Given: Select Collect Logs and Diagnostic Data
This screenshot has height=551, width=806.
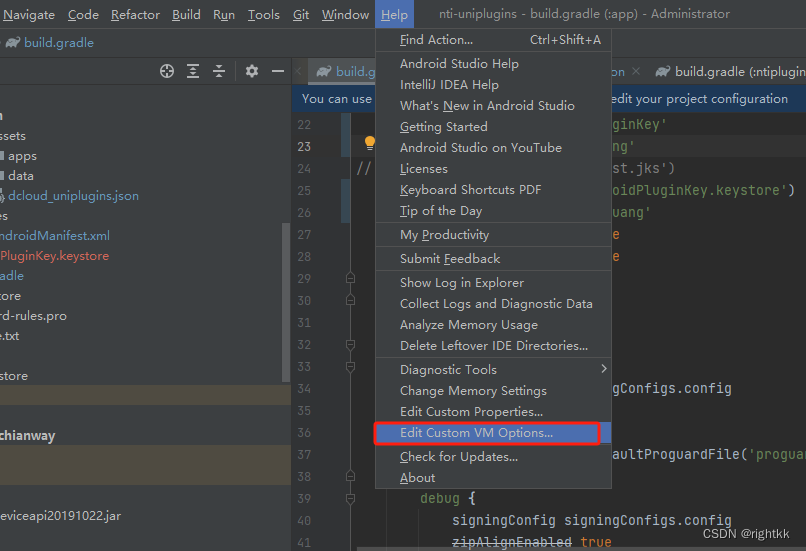Looking at the screenshot, I should (493, 304).
